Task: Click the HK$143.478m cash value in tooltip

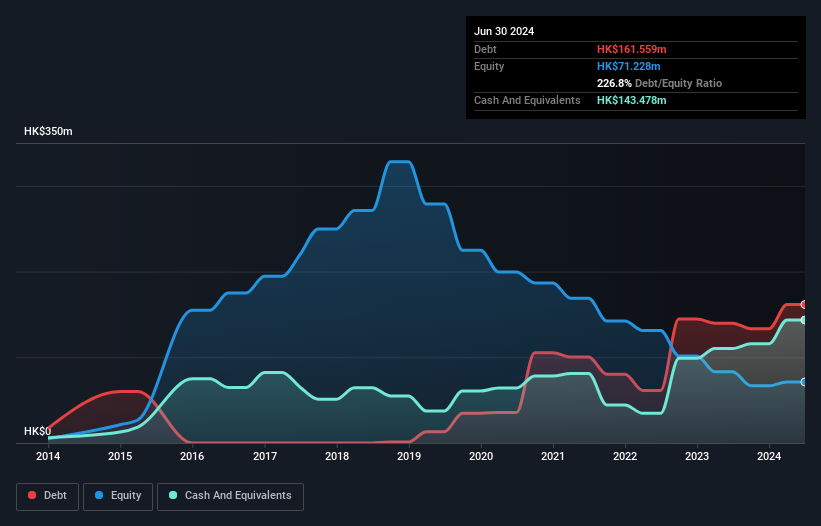Action: [x=632, y=101]
